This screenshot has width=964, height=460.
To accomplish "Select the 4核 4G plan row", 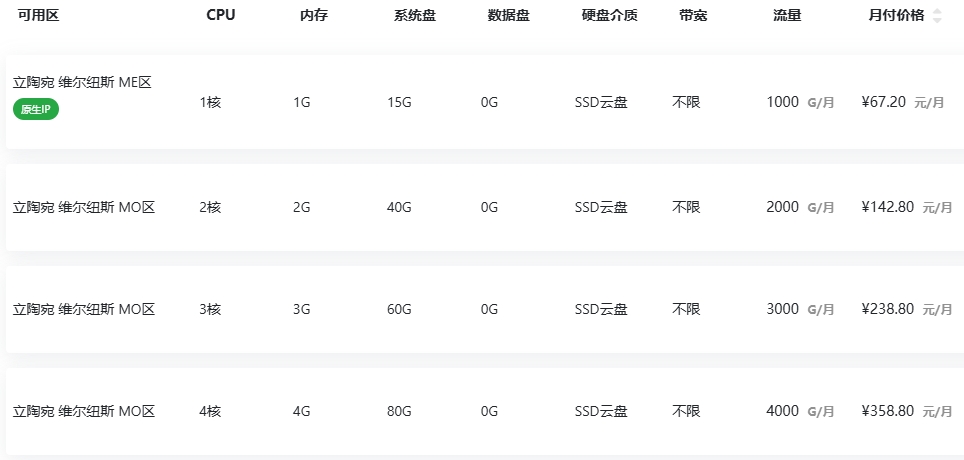I will click(x=485, y=411).
